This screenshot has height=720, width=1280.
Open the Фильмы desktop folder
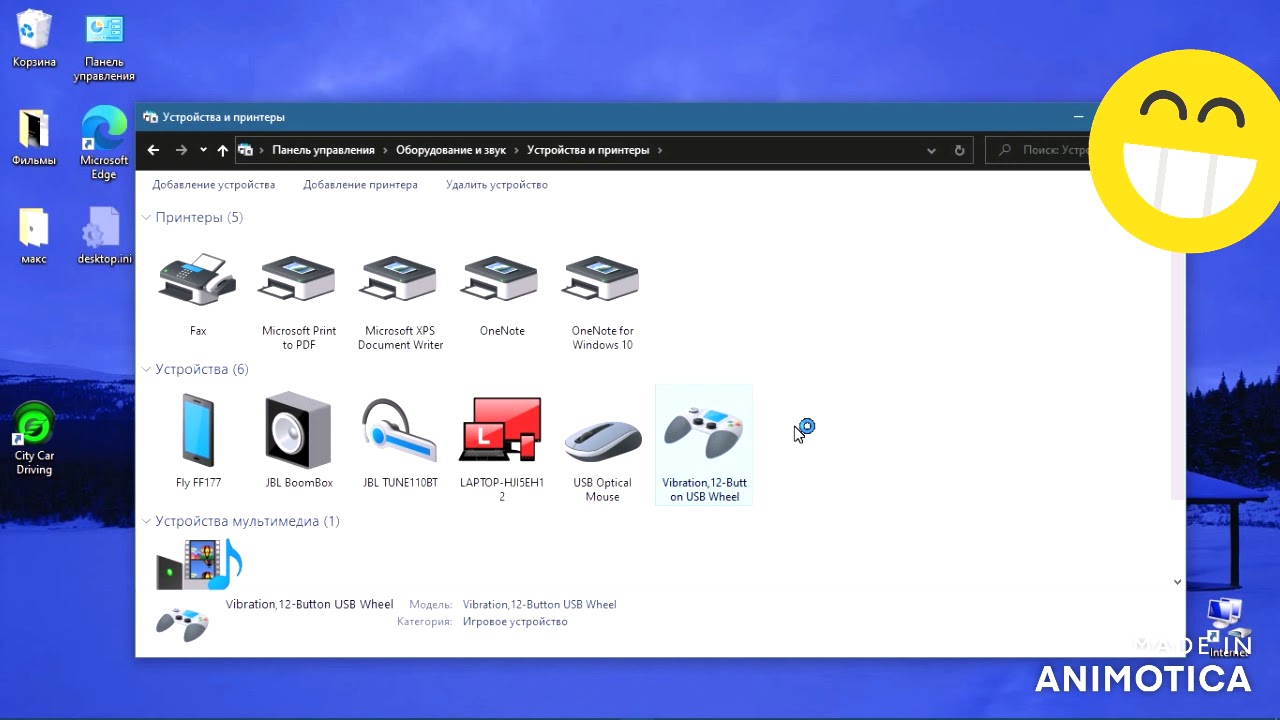(x=34, y=138)
